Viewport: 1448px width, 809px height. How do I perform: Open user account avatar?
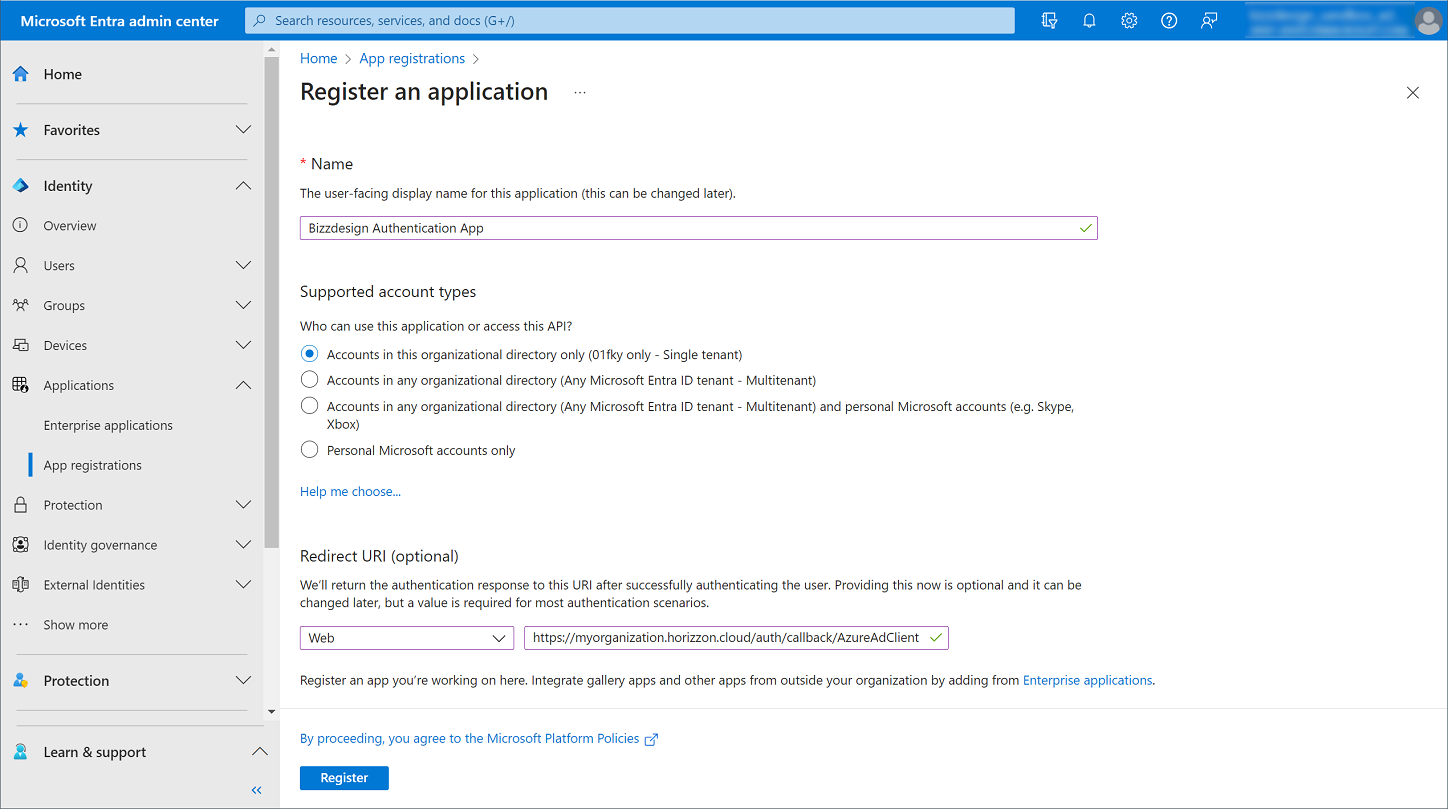(1428, 20)
